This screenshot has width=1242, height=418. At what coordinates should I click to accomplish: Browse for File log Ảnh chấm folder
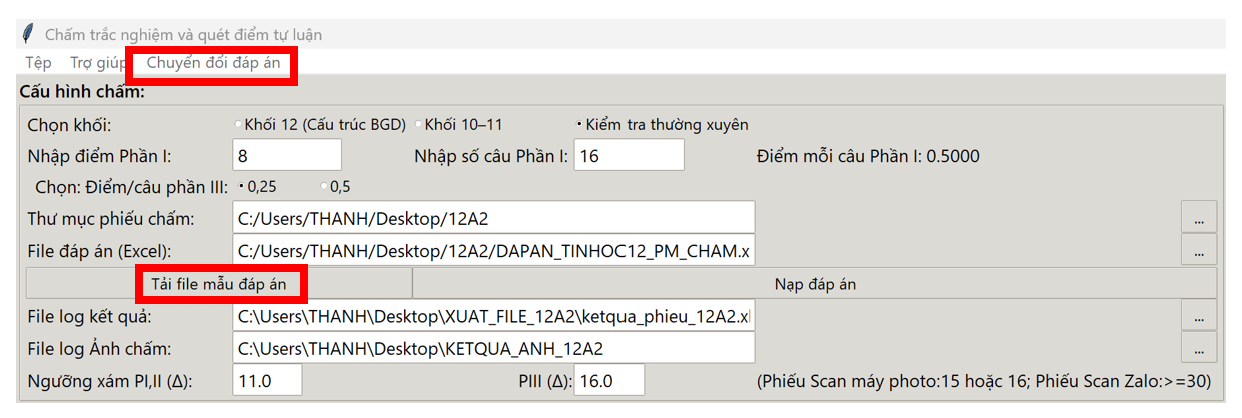1199,348
